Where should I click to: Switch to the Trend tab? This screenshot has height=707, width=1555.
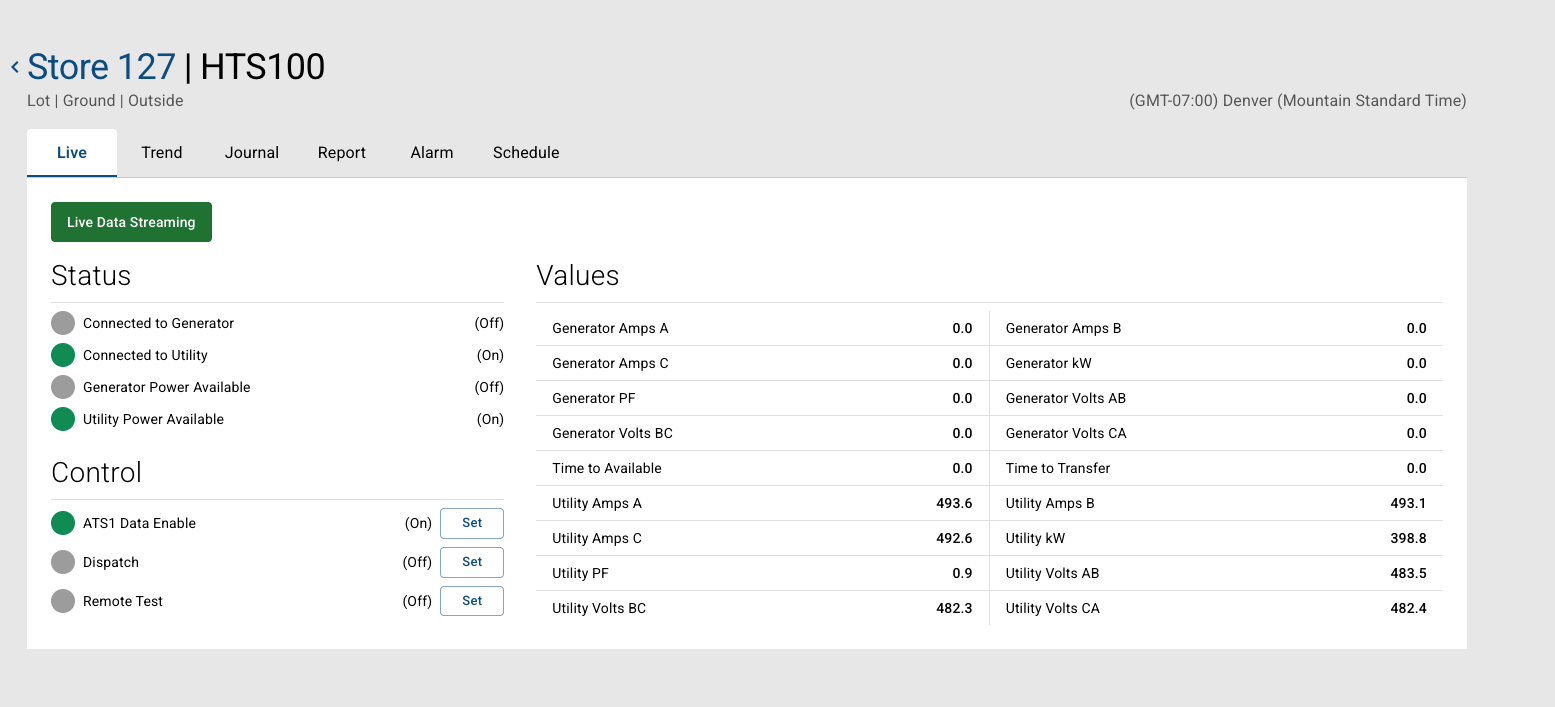[162, 153]
